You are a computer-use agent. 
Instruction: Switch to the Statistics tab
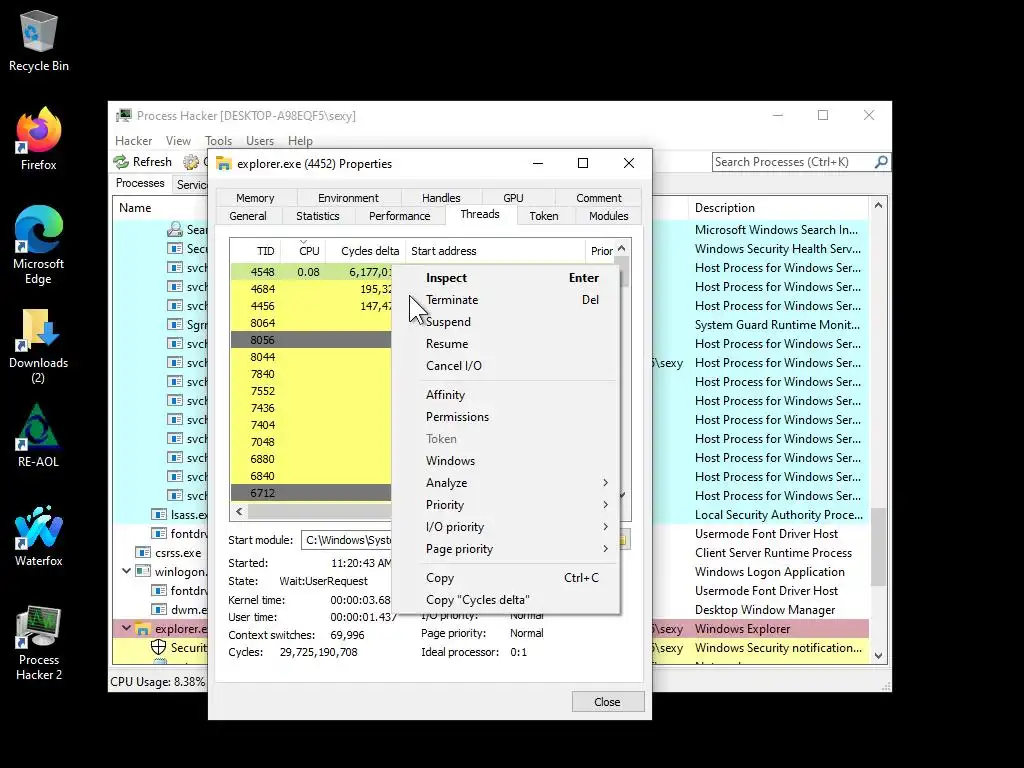pos(318,216)
